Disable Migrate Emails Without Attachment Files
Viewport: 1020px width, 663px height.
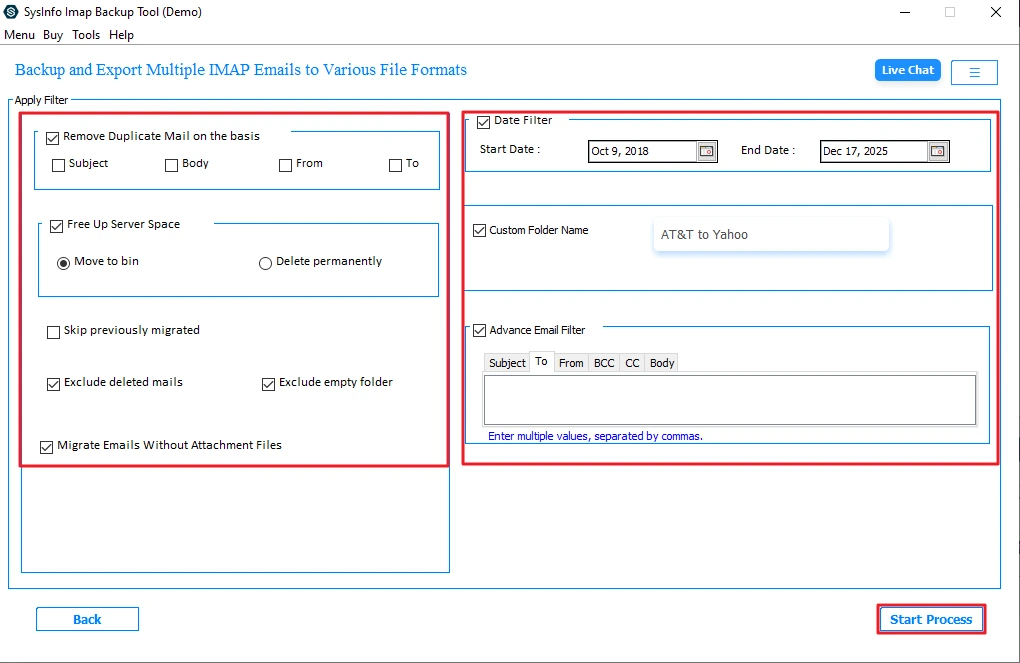[x=45, y=446]
